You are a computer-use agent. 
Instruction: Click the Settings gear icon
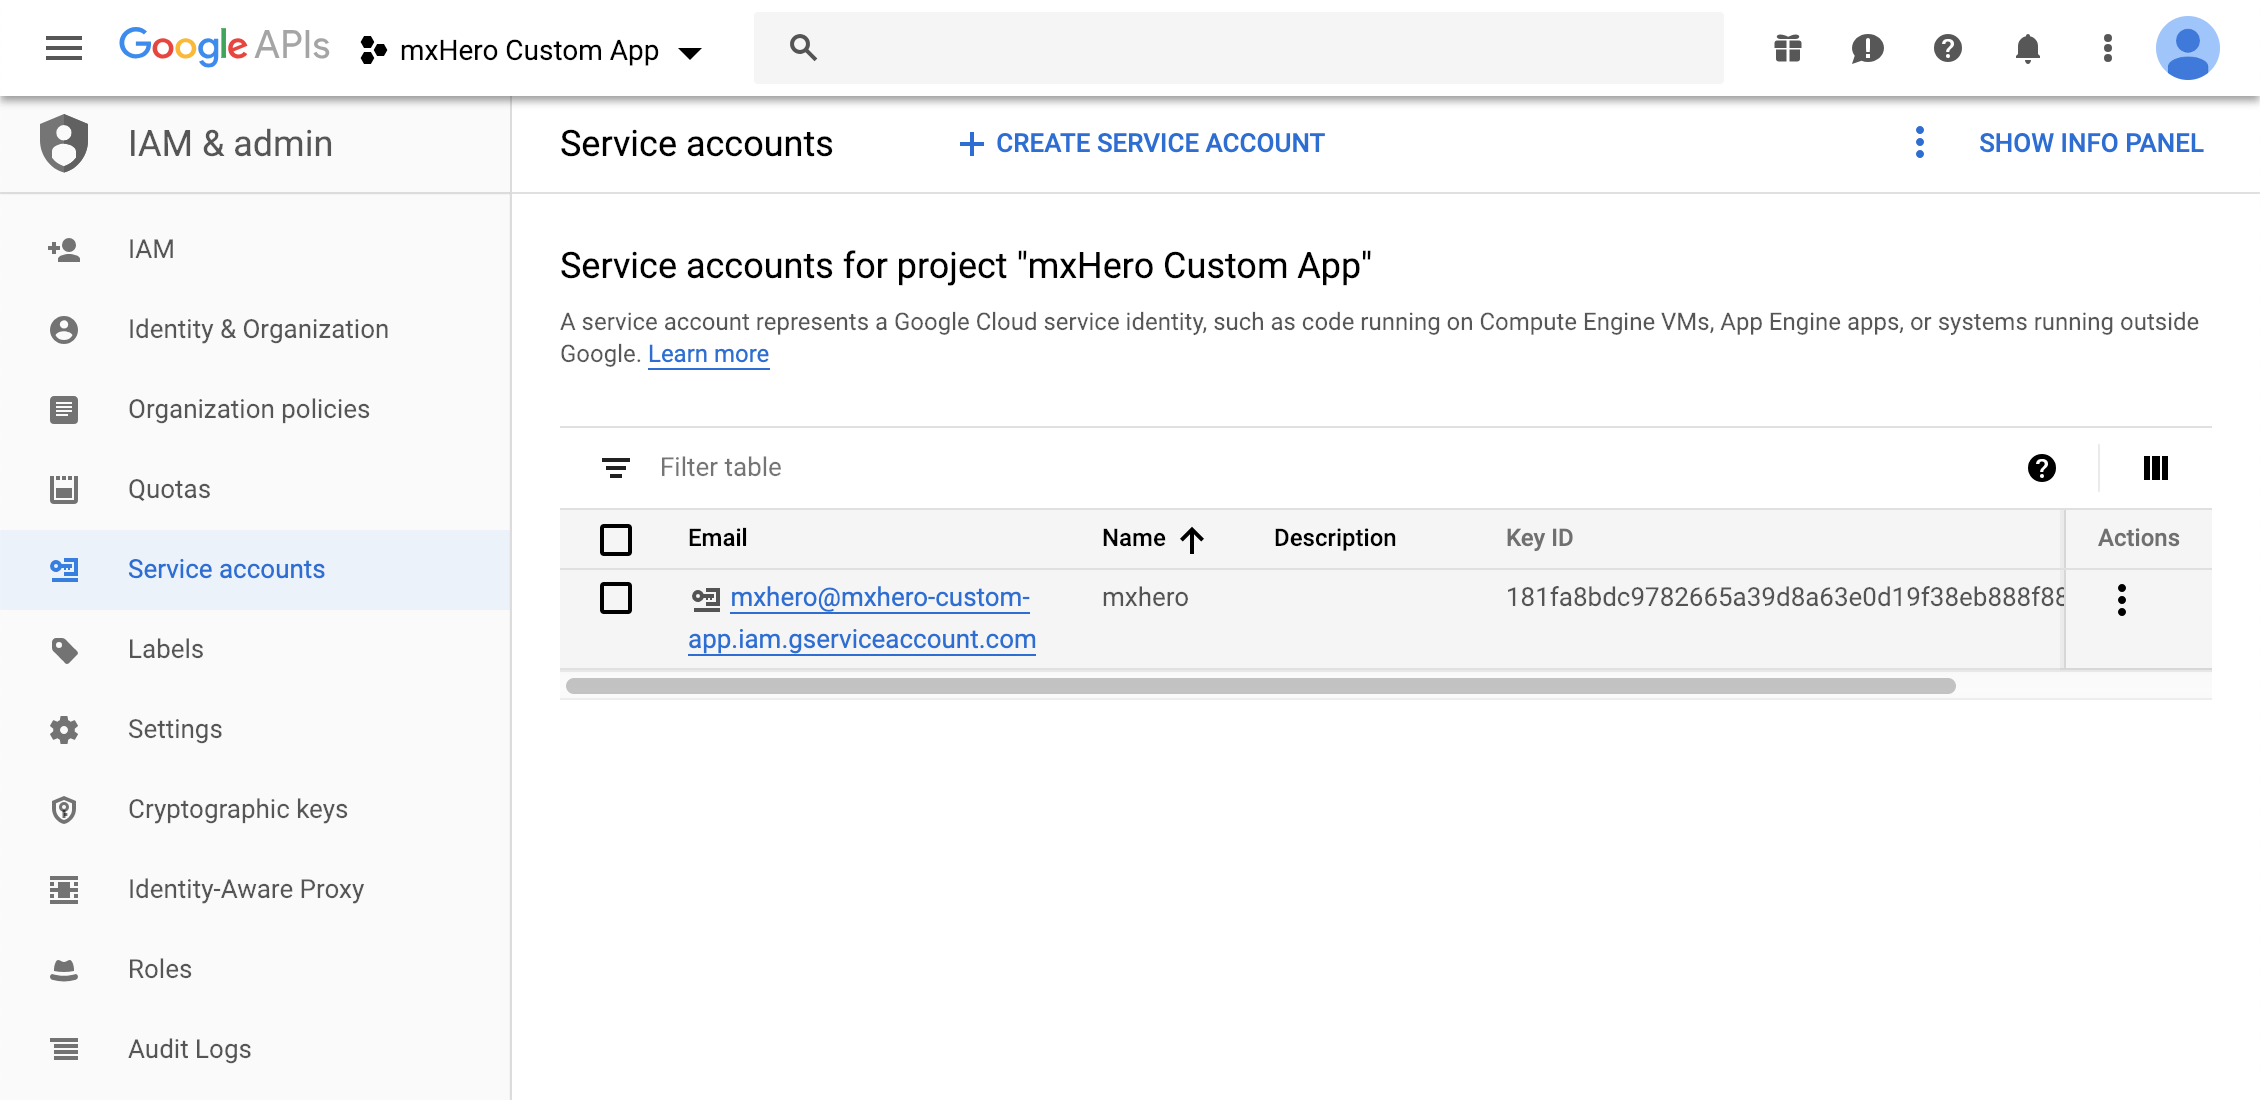coord(64,729)
